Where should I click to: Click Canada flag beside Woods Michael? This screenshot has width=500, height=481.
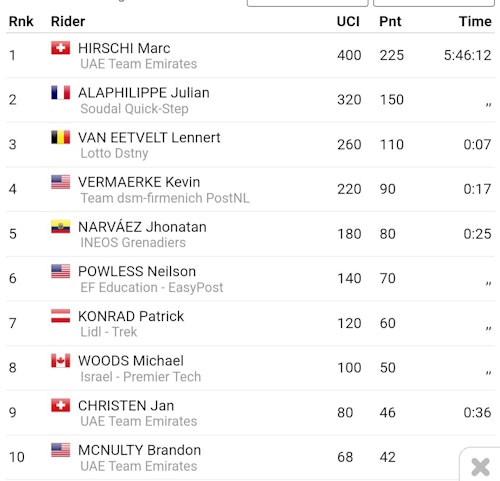click(61, 360)
